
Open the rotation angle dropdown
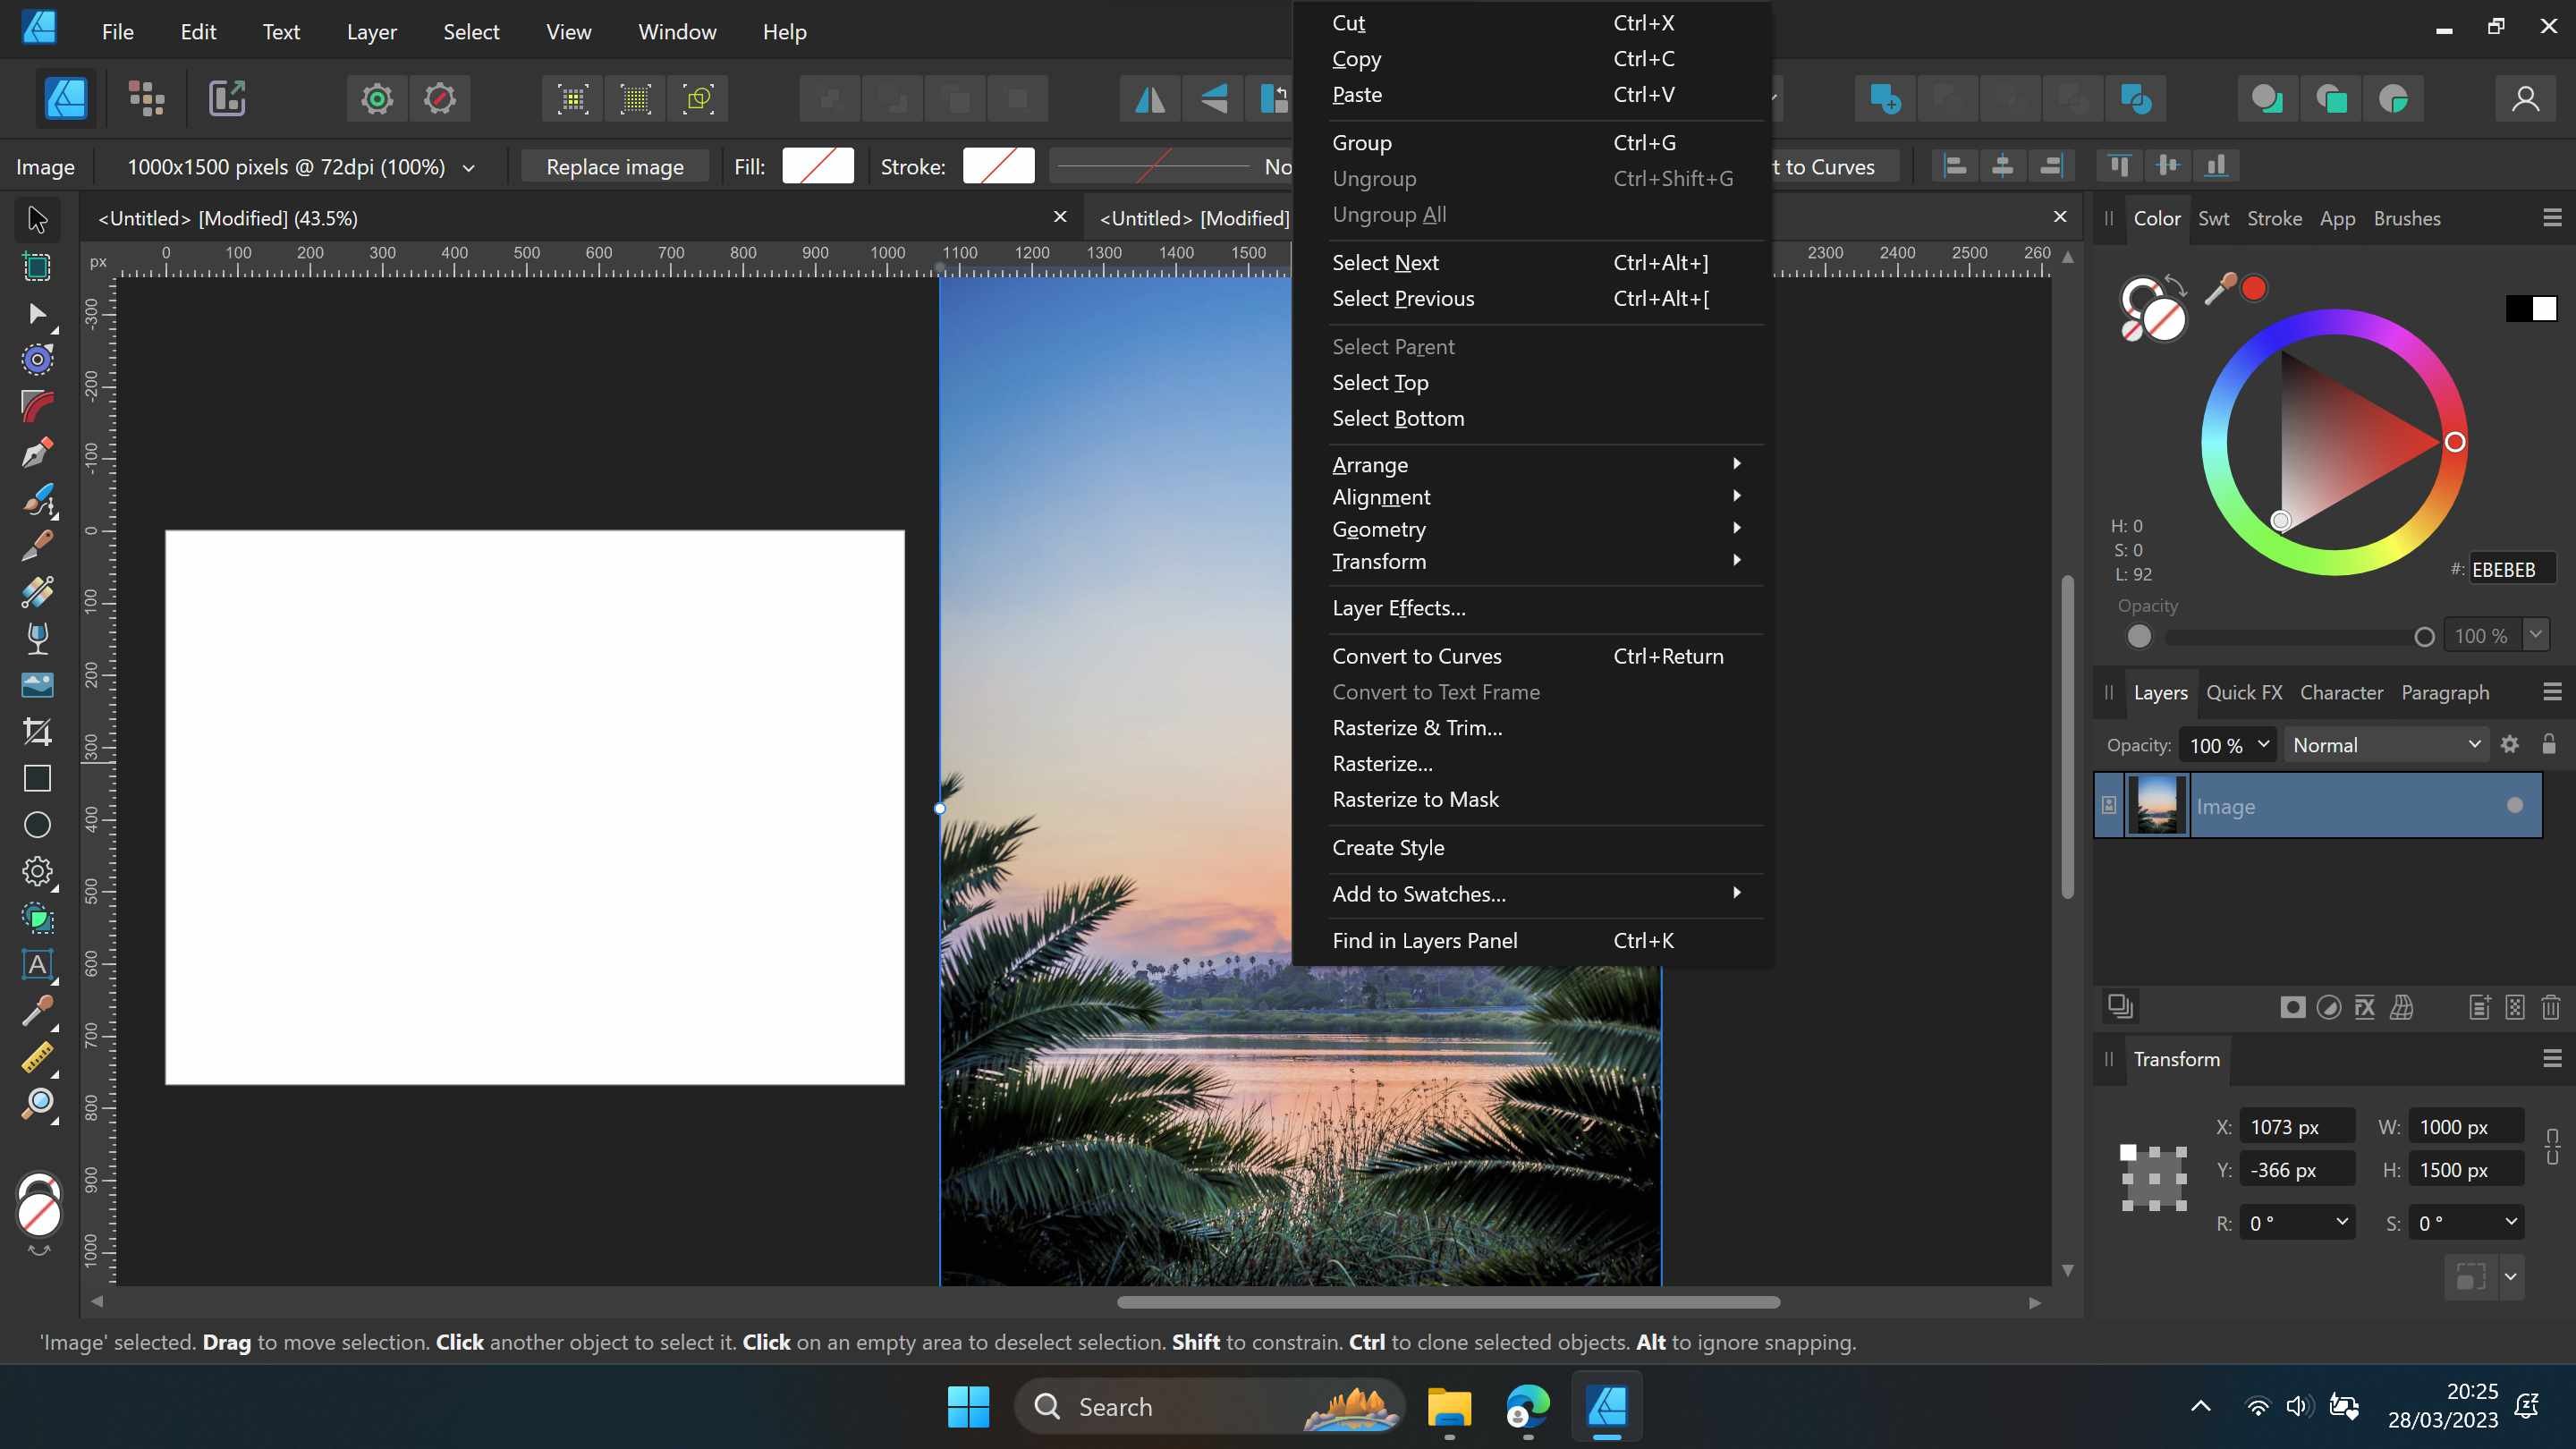[x=2341, y=1222]
